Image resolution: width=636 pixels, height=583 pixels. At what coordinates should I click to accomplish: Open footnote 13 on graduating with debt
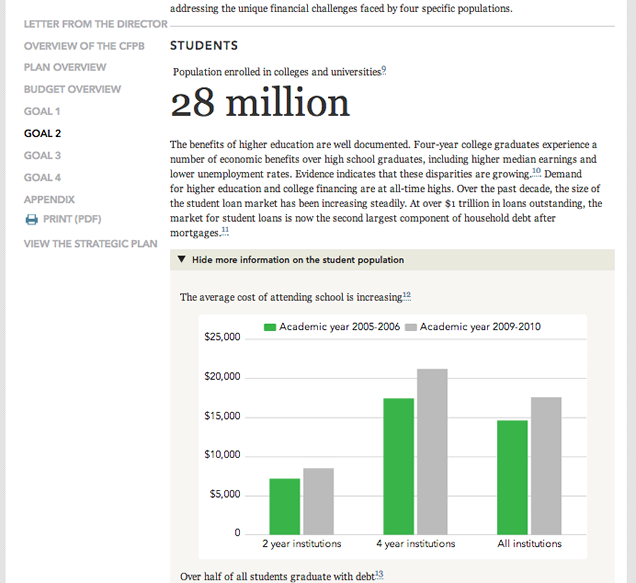tap(379, 574)
